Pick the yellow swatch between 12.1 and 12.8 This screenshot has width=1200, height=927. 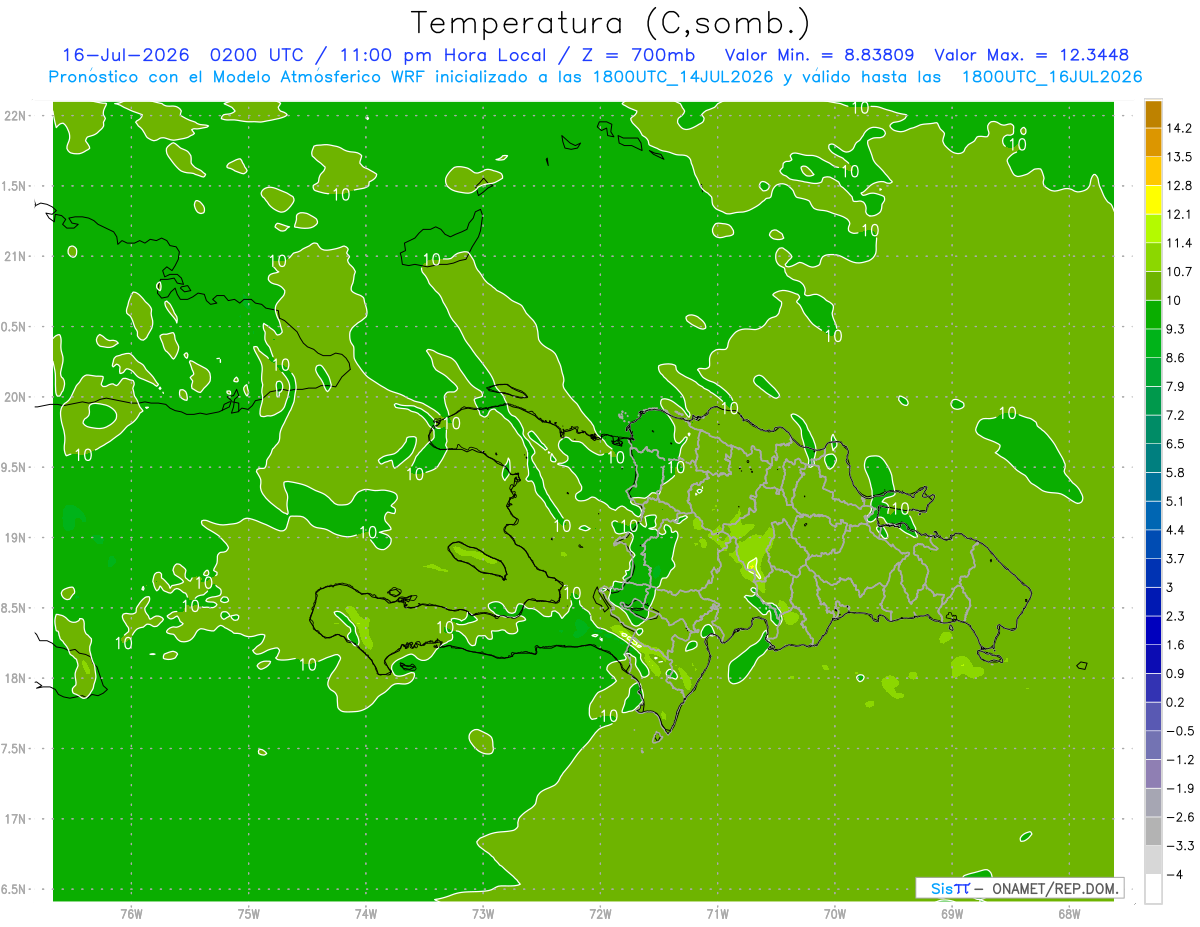1153,201
